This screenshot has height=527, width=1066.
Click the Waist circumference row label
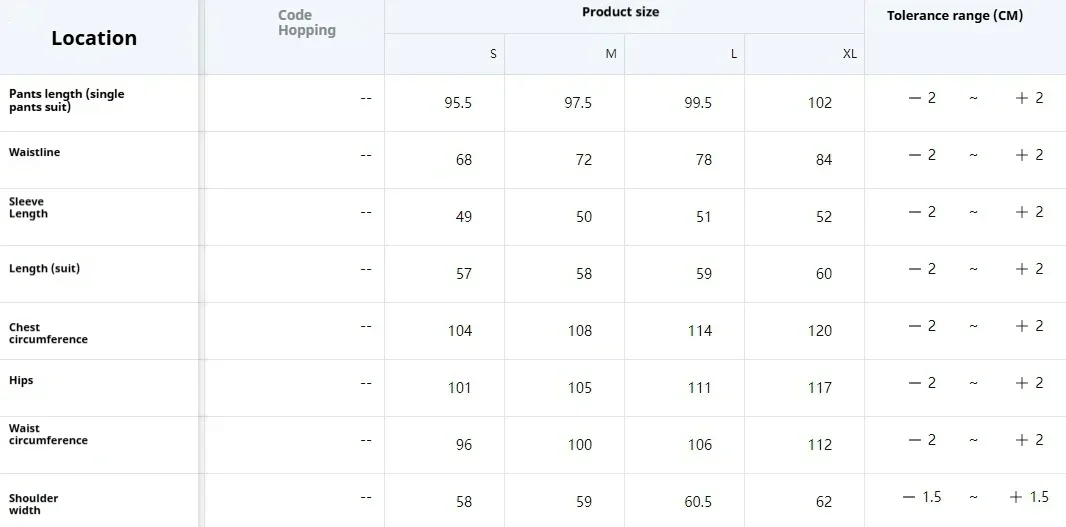tap(48, 434)
